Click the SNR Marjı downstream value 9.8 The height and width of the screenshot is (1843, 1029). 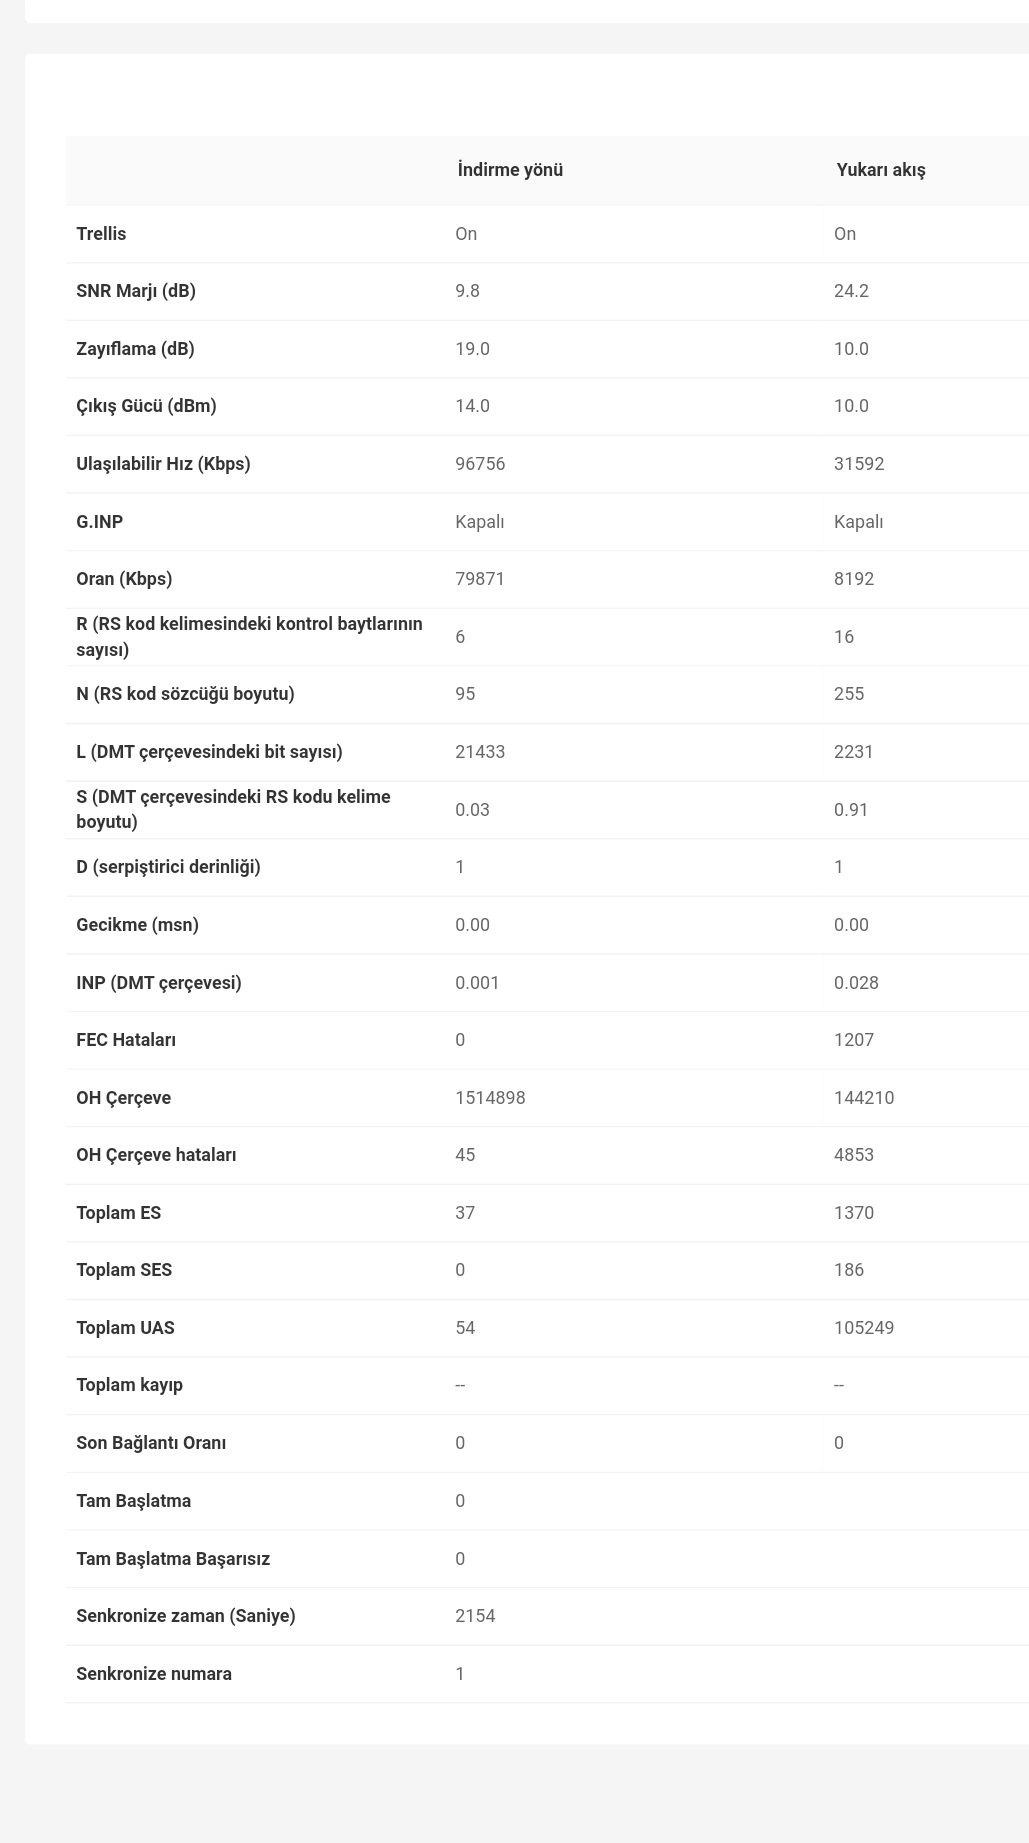pyautogui.click(x=467, y=291)
